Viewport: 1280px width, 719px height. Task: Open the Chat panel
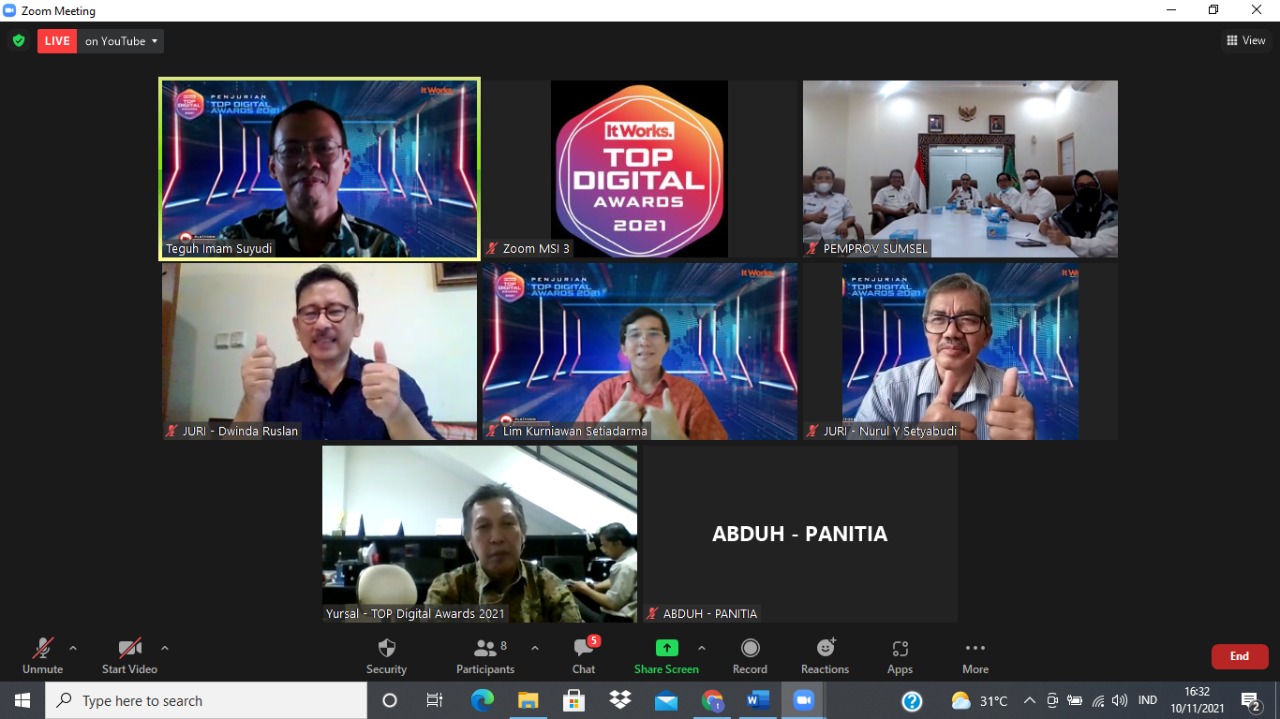(x=583, y=648)
